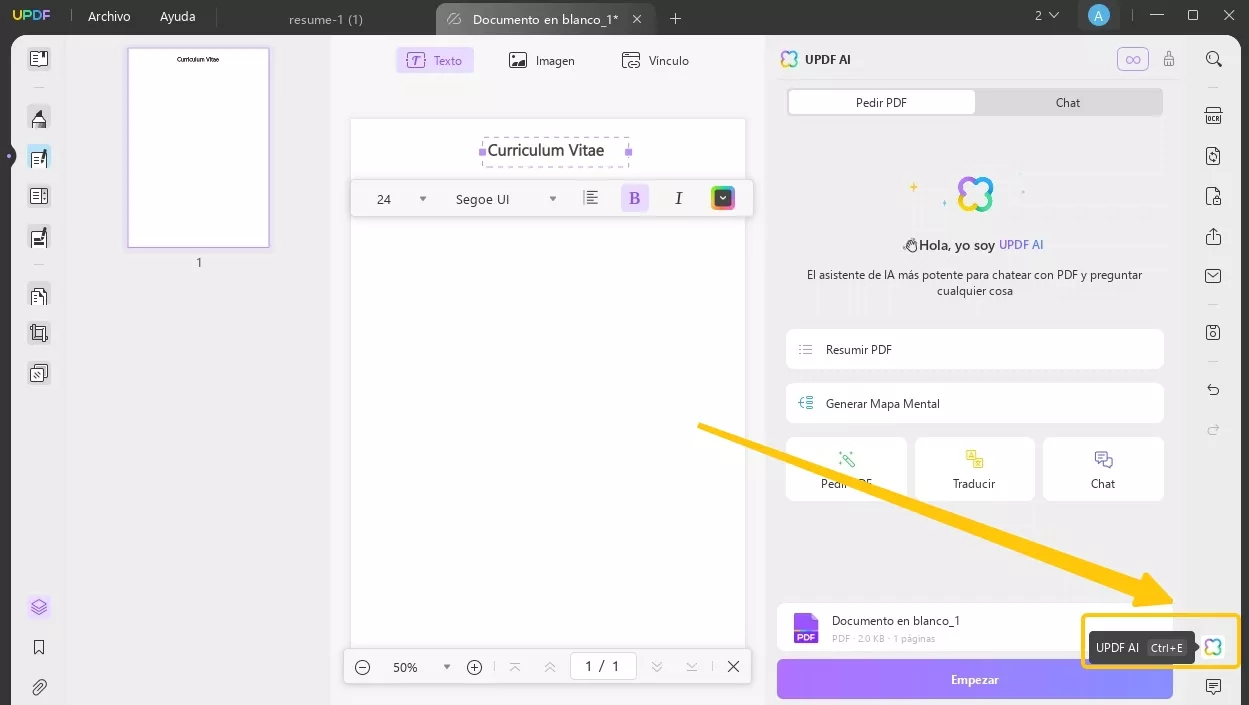Open the text alignment options
Image resolution: width=1249 pixels, height=705 pixels.
tap(591, 199)
